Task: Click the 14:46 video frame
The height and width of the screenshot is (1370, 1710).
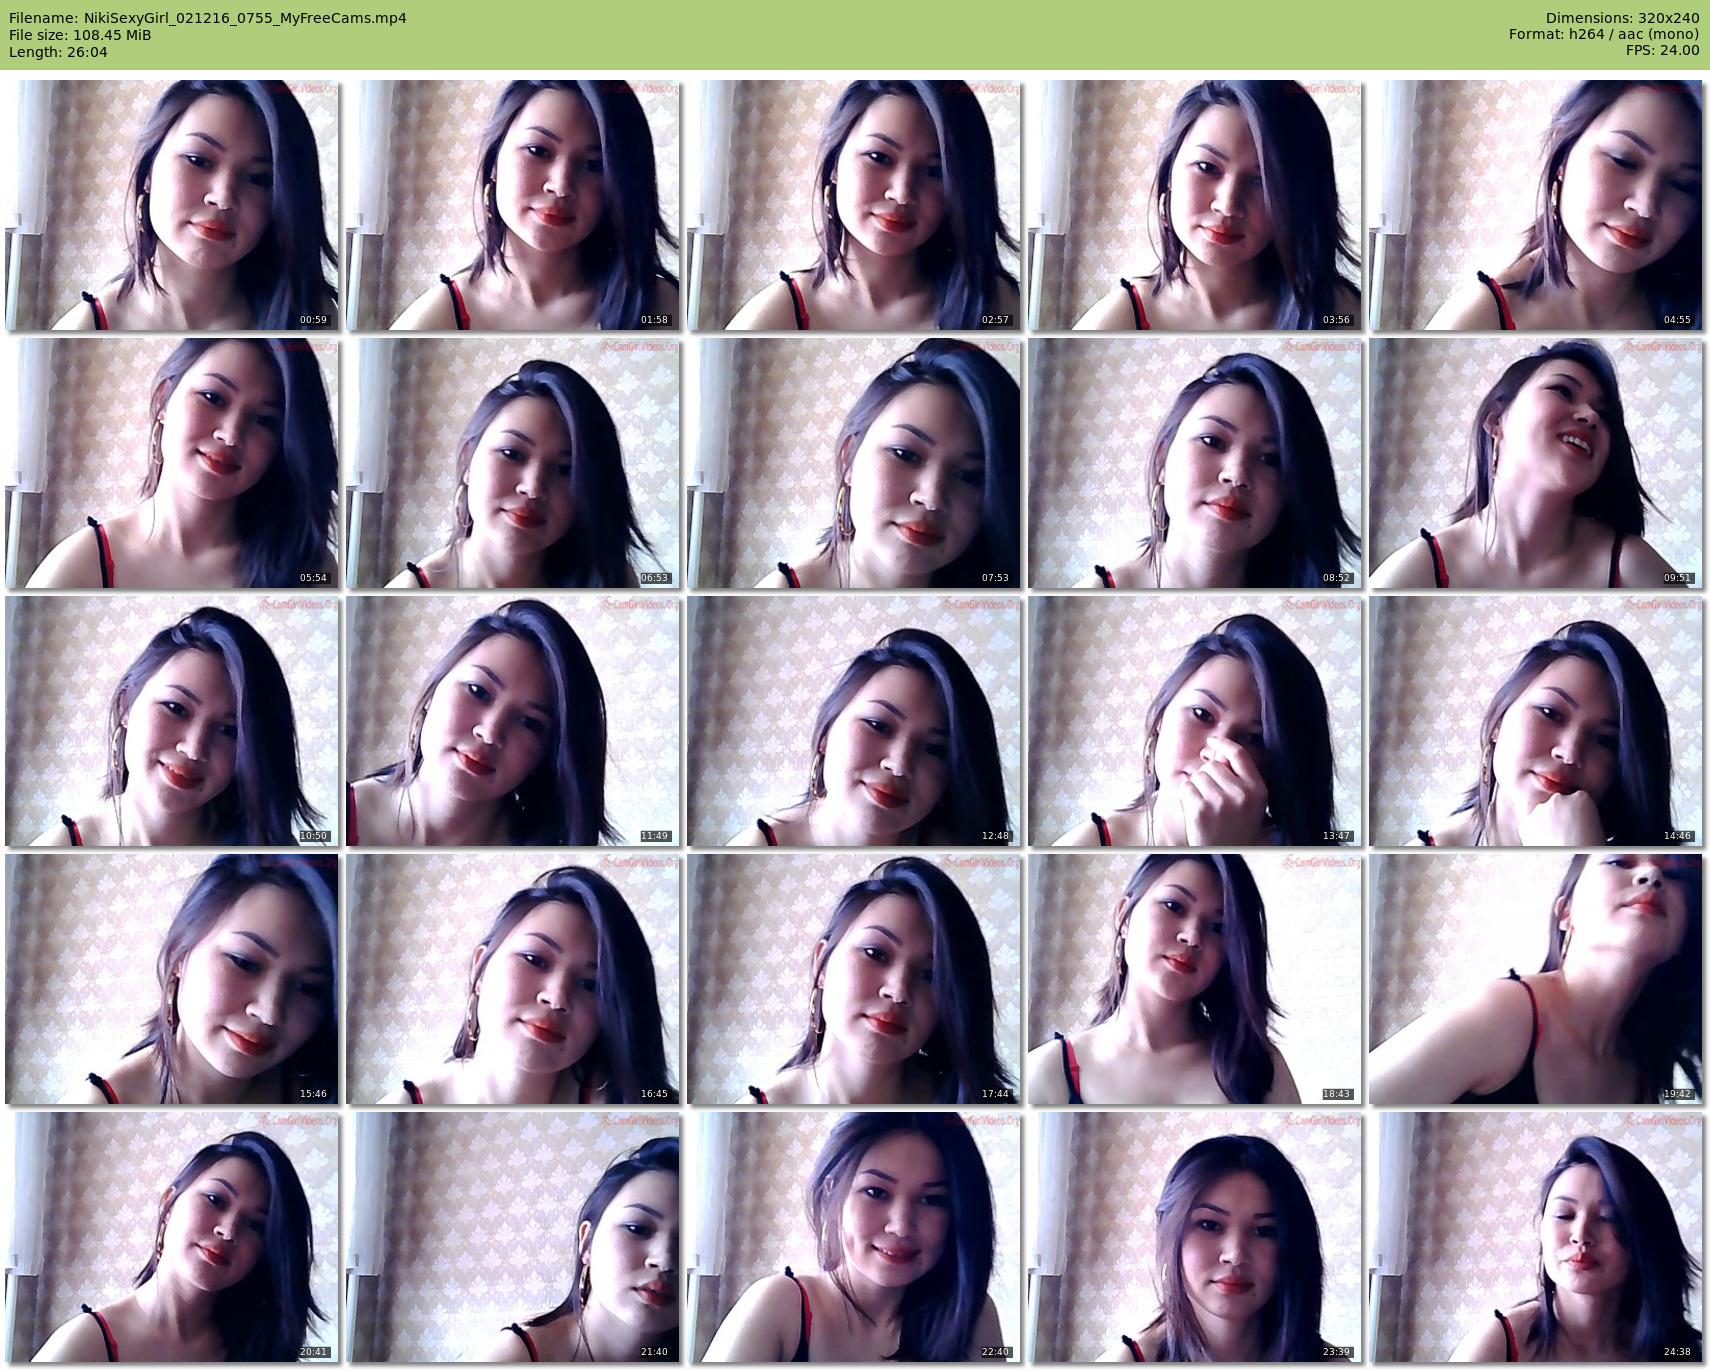Action: tap(1536, 721)
